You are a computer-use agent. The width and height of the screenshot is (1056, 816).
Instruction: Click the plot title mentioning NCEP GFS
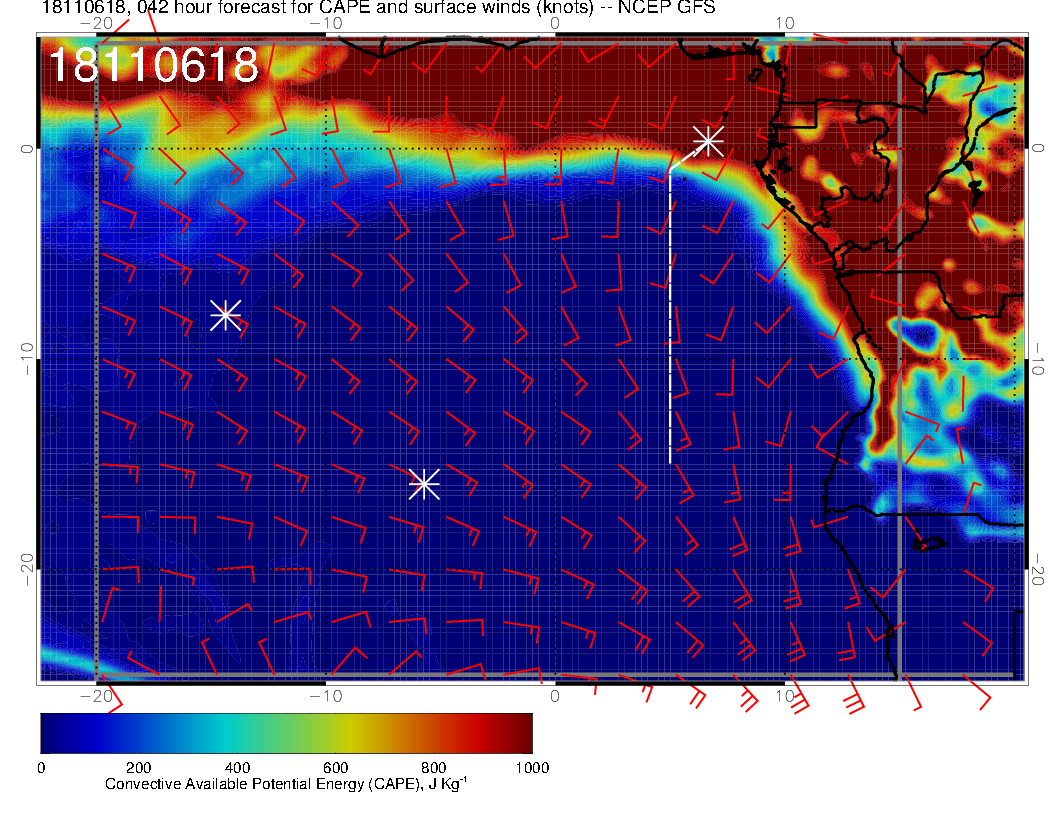(378, 9)
